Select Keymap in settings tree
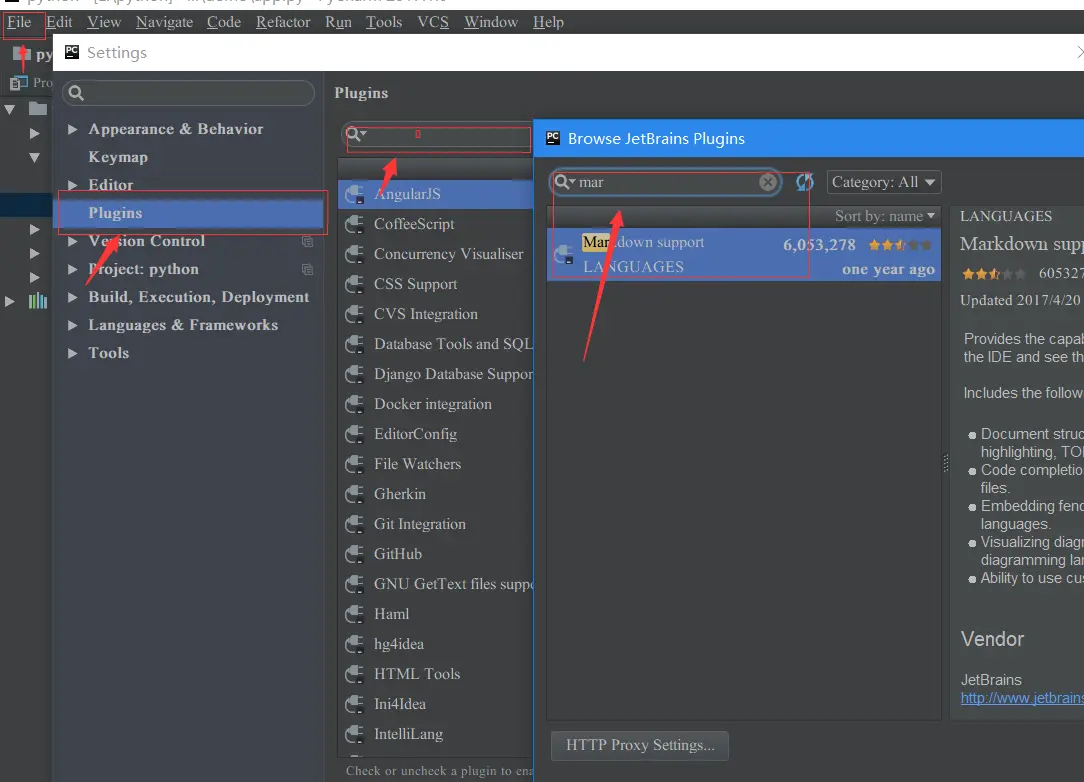 point(118,157)
